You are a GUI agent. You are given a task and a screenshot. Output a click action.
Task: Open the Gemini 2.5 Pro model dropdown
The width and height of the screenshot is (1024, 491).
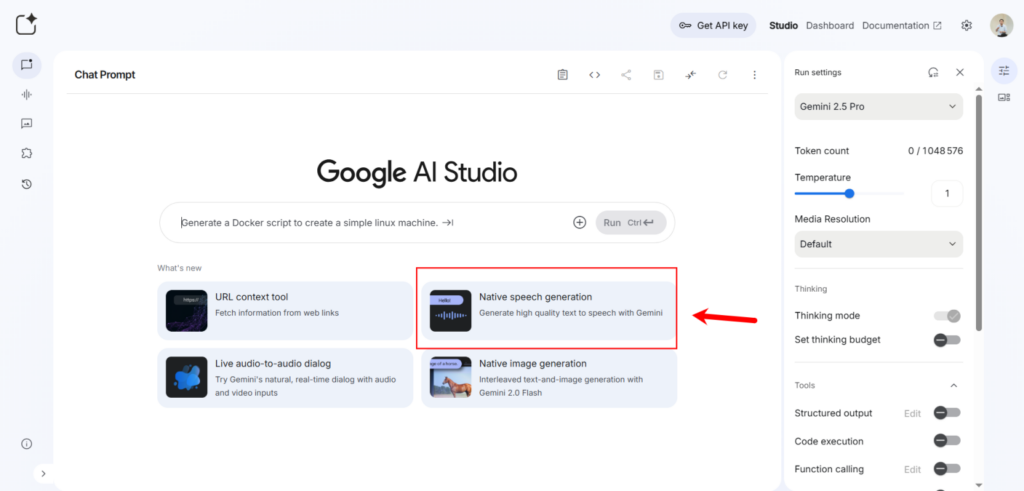878,106
